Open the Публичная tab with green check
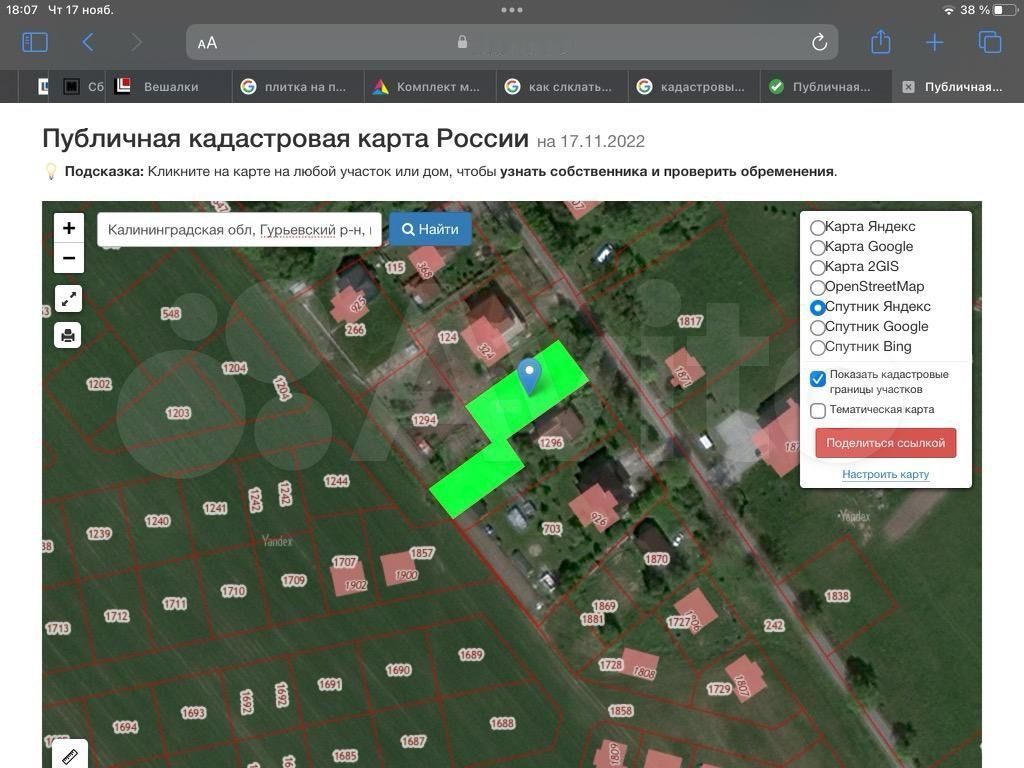This screenshot has width=1024, height=768. tap(825, 86)
